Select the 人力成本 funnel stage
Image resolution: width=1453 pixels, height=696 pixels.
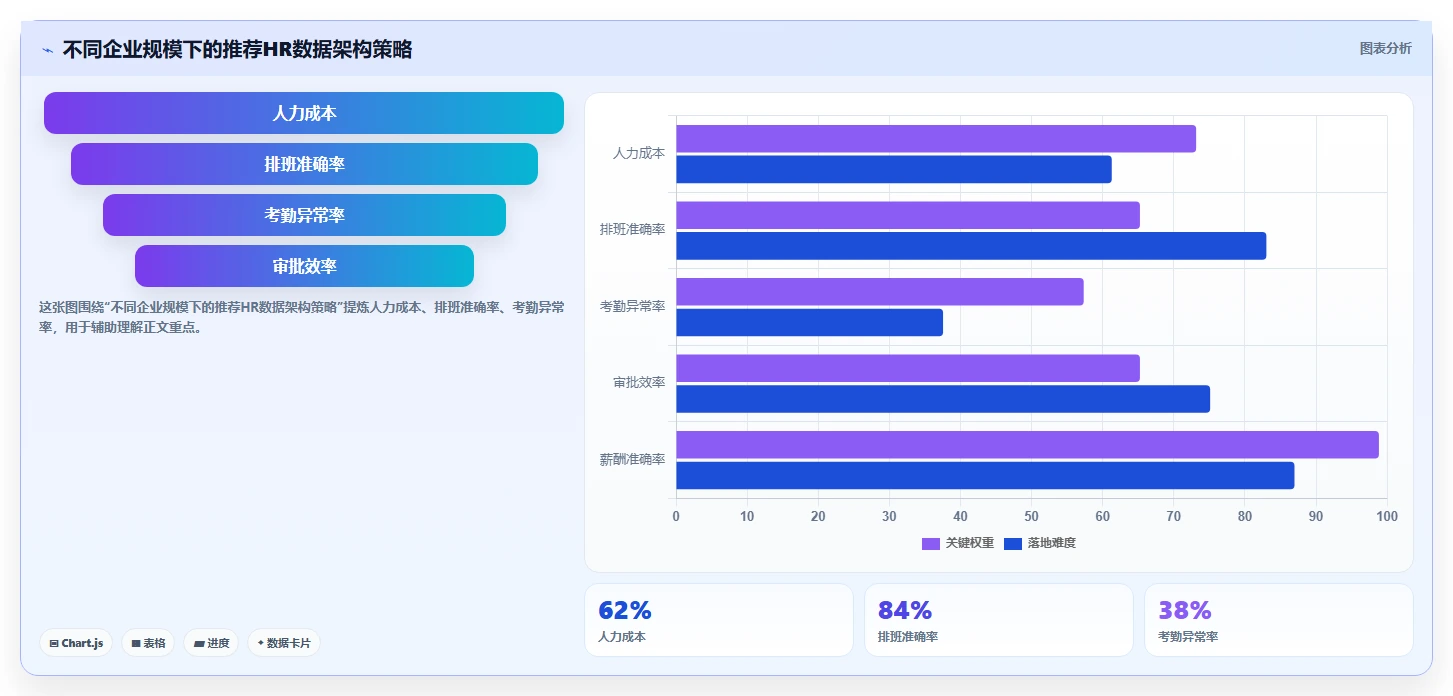pyautogui.click(x=304, y=113)
